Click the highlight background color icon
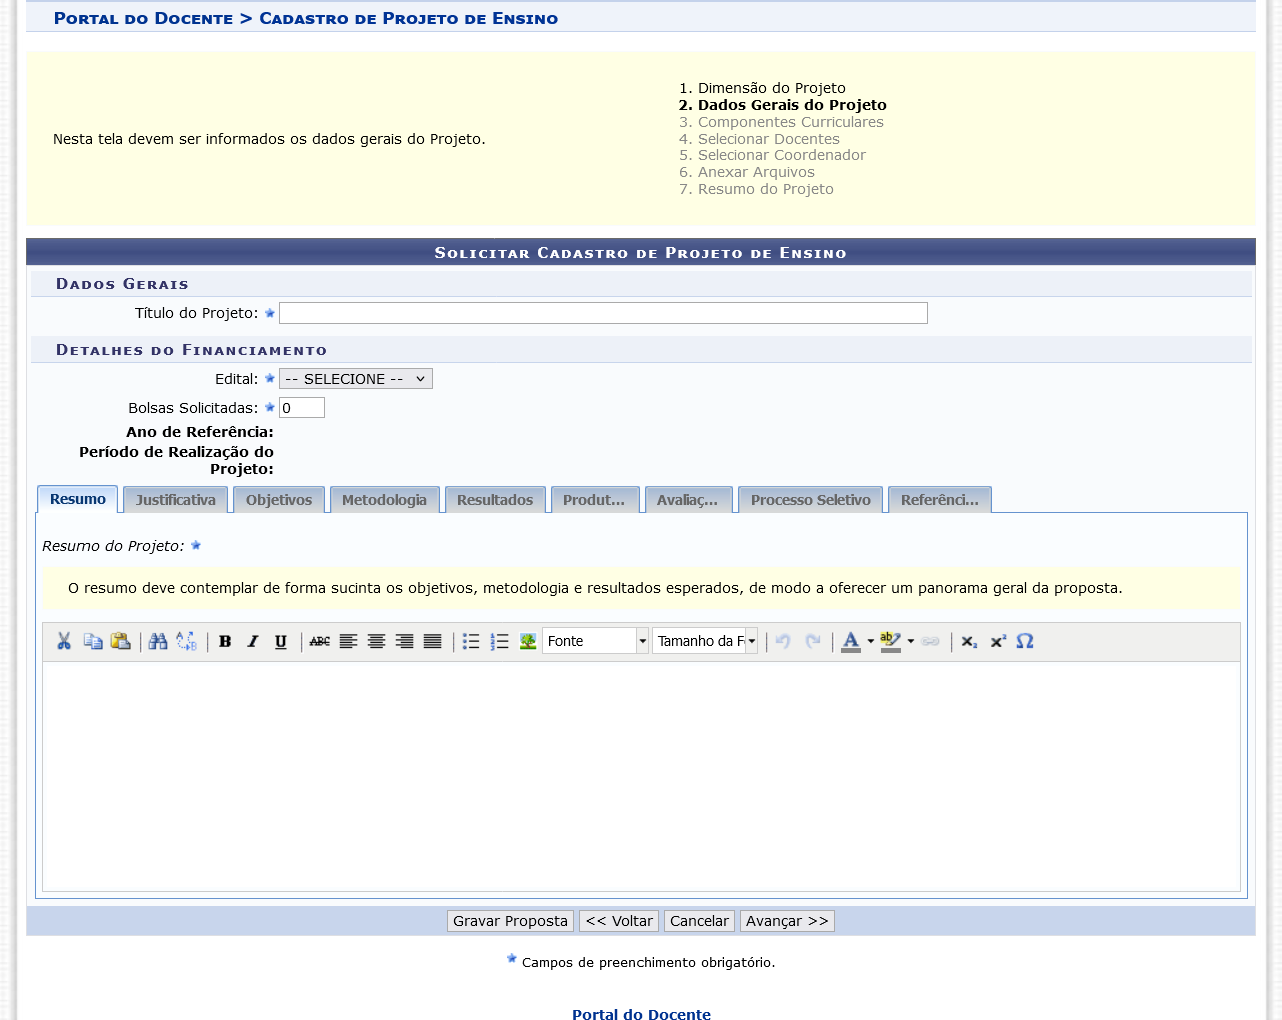The image size is (1282, 1020). click(890, 641)
